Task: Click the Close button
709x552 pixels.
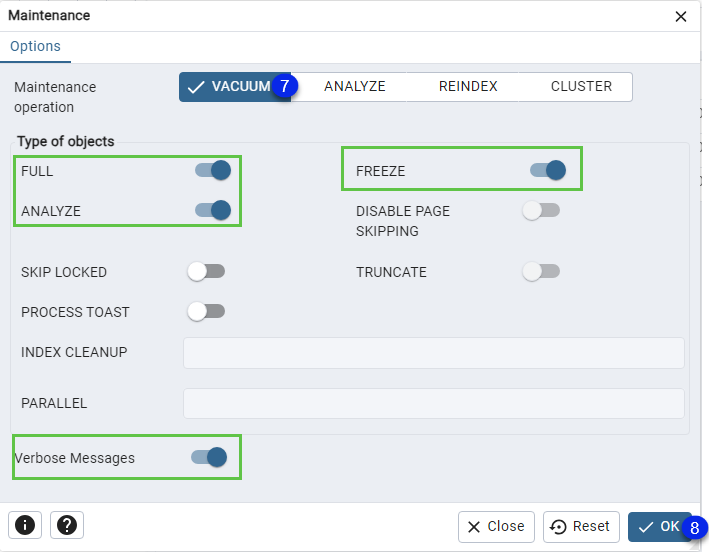Action: [x=496, y=527]
